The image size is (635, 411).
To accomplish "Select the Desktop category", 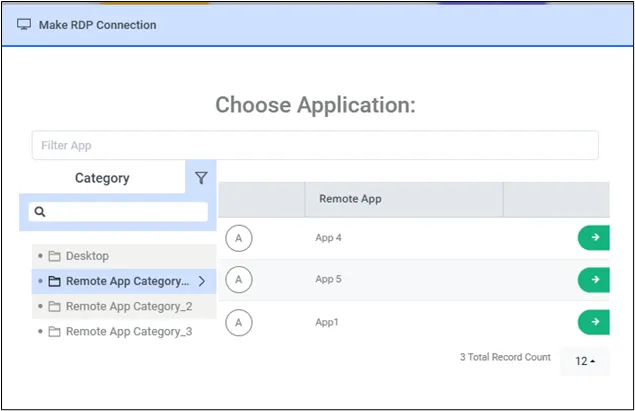I will pyautogui.click(x=124, y=256).
